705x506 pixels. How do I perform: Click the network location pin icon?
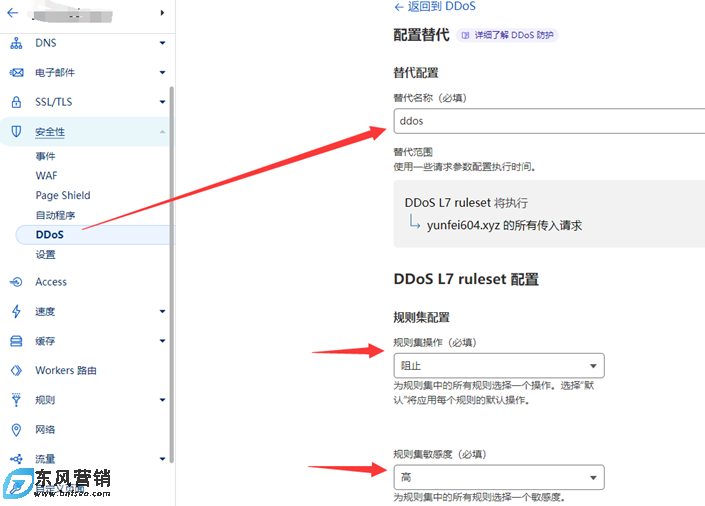point(16,430)
